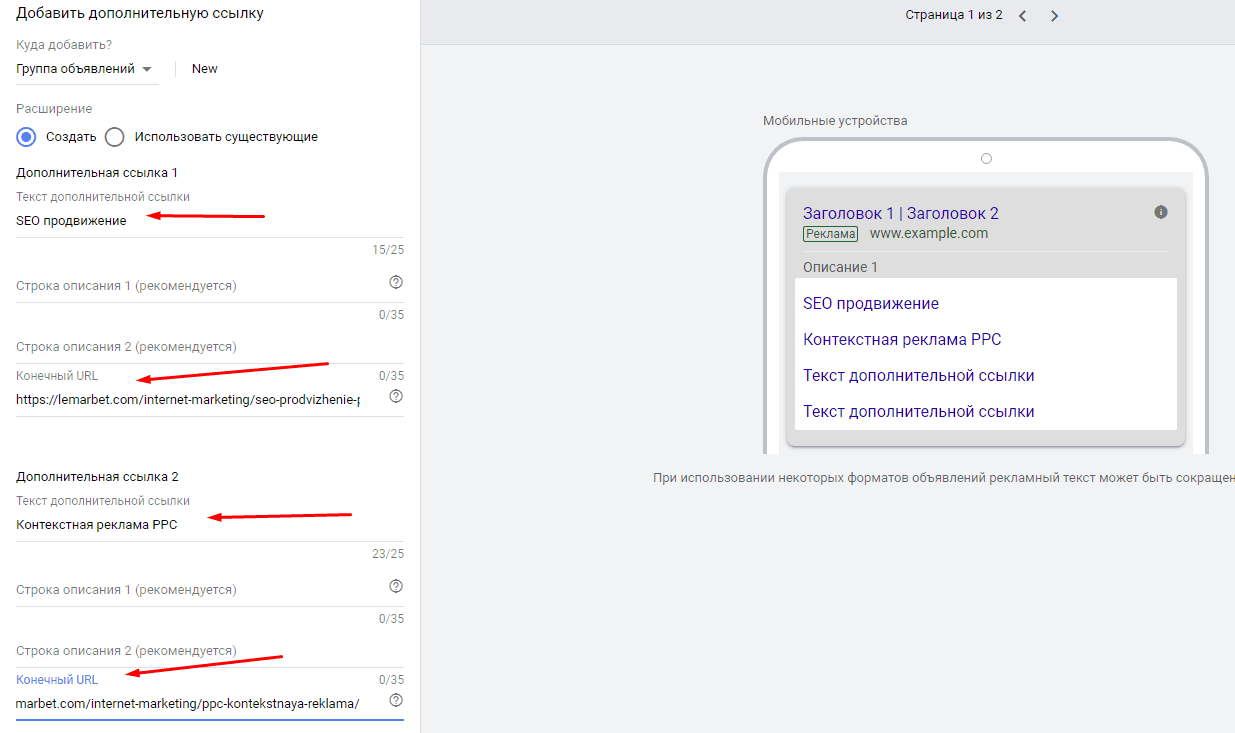The width and height of the screenshot is (1235, 733).
Task: Go to page 2 with the next arrow
Action: [1055, 15]
